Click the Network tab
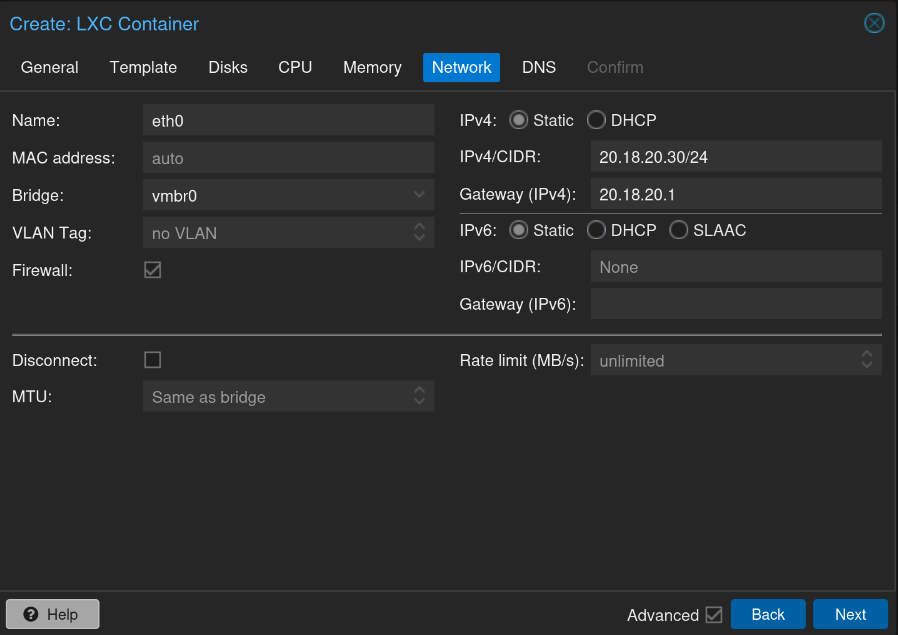The width and height of the screenshot is (898, 635). (462, 68)
